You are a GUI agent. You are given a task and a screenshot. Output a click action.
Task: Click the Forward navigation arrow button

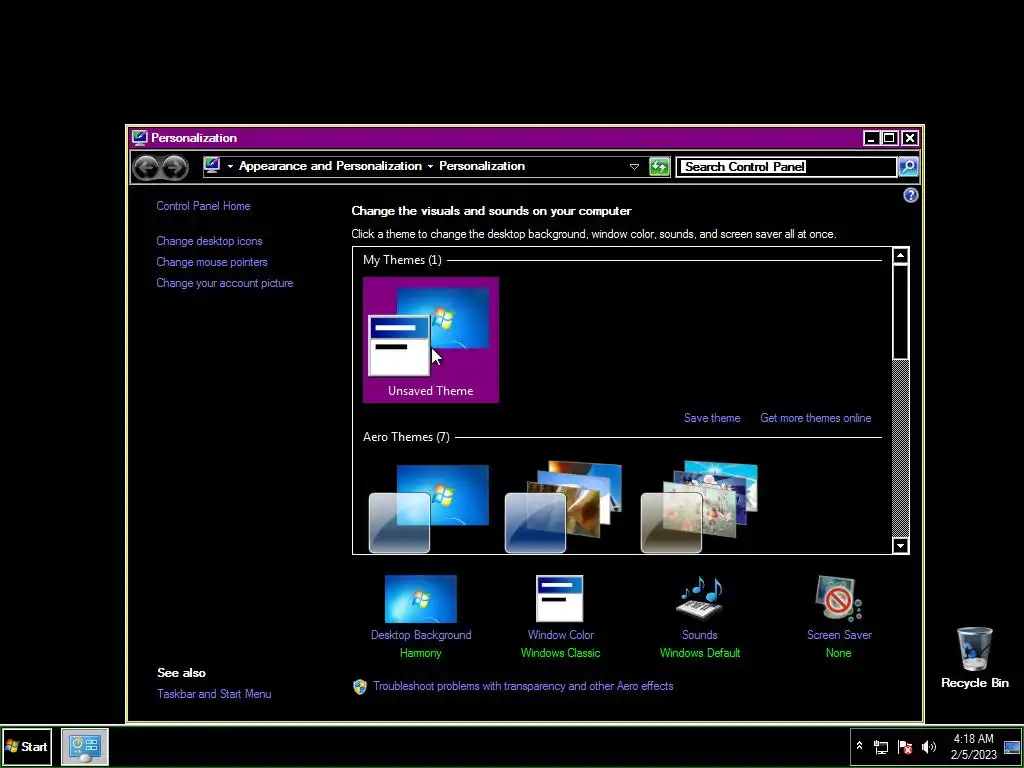pos(174,167)
